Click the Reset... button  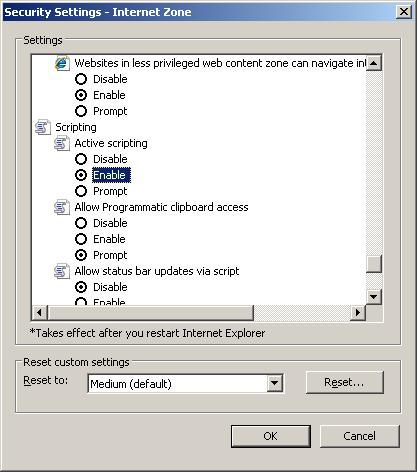coord(345,382)
